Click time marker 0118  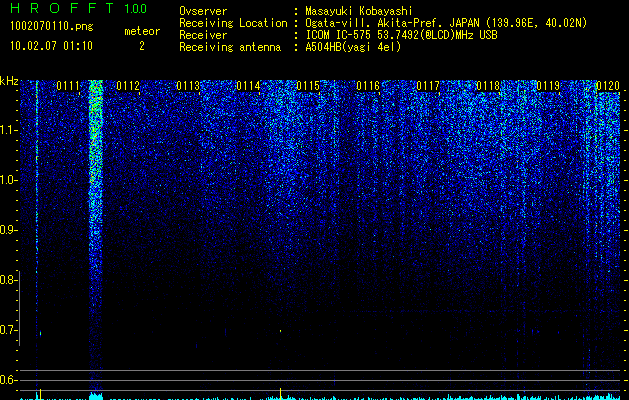488,85
